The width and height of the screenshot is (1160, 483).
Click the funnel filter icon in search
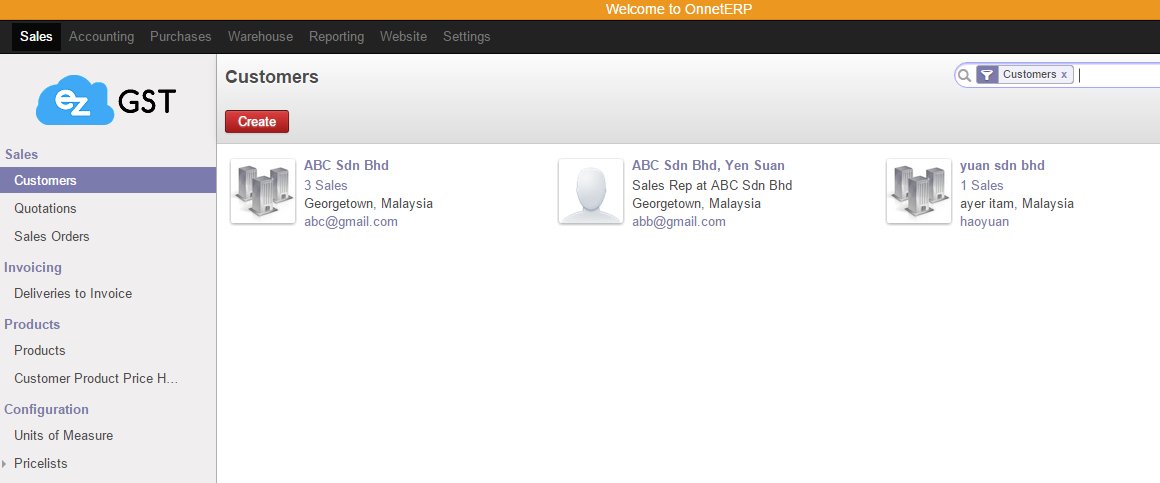click(987, 75)
